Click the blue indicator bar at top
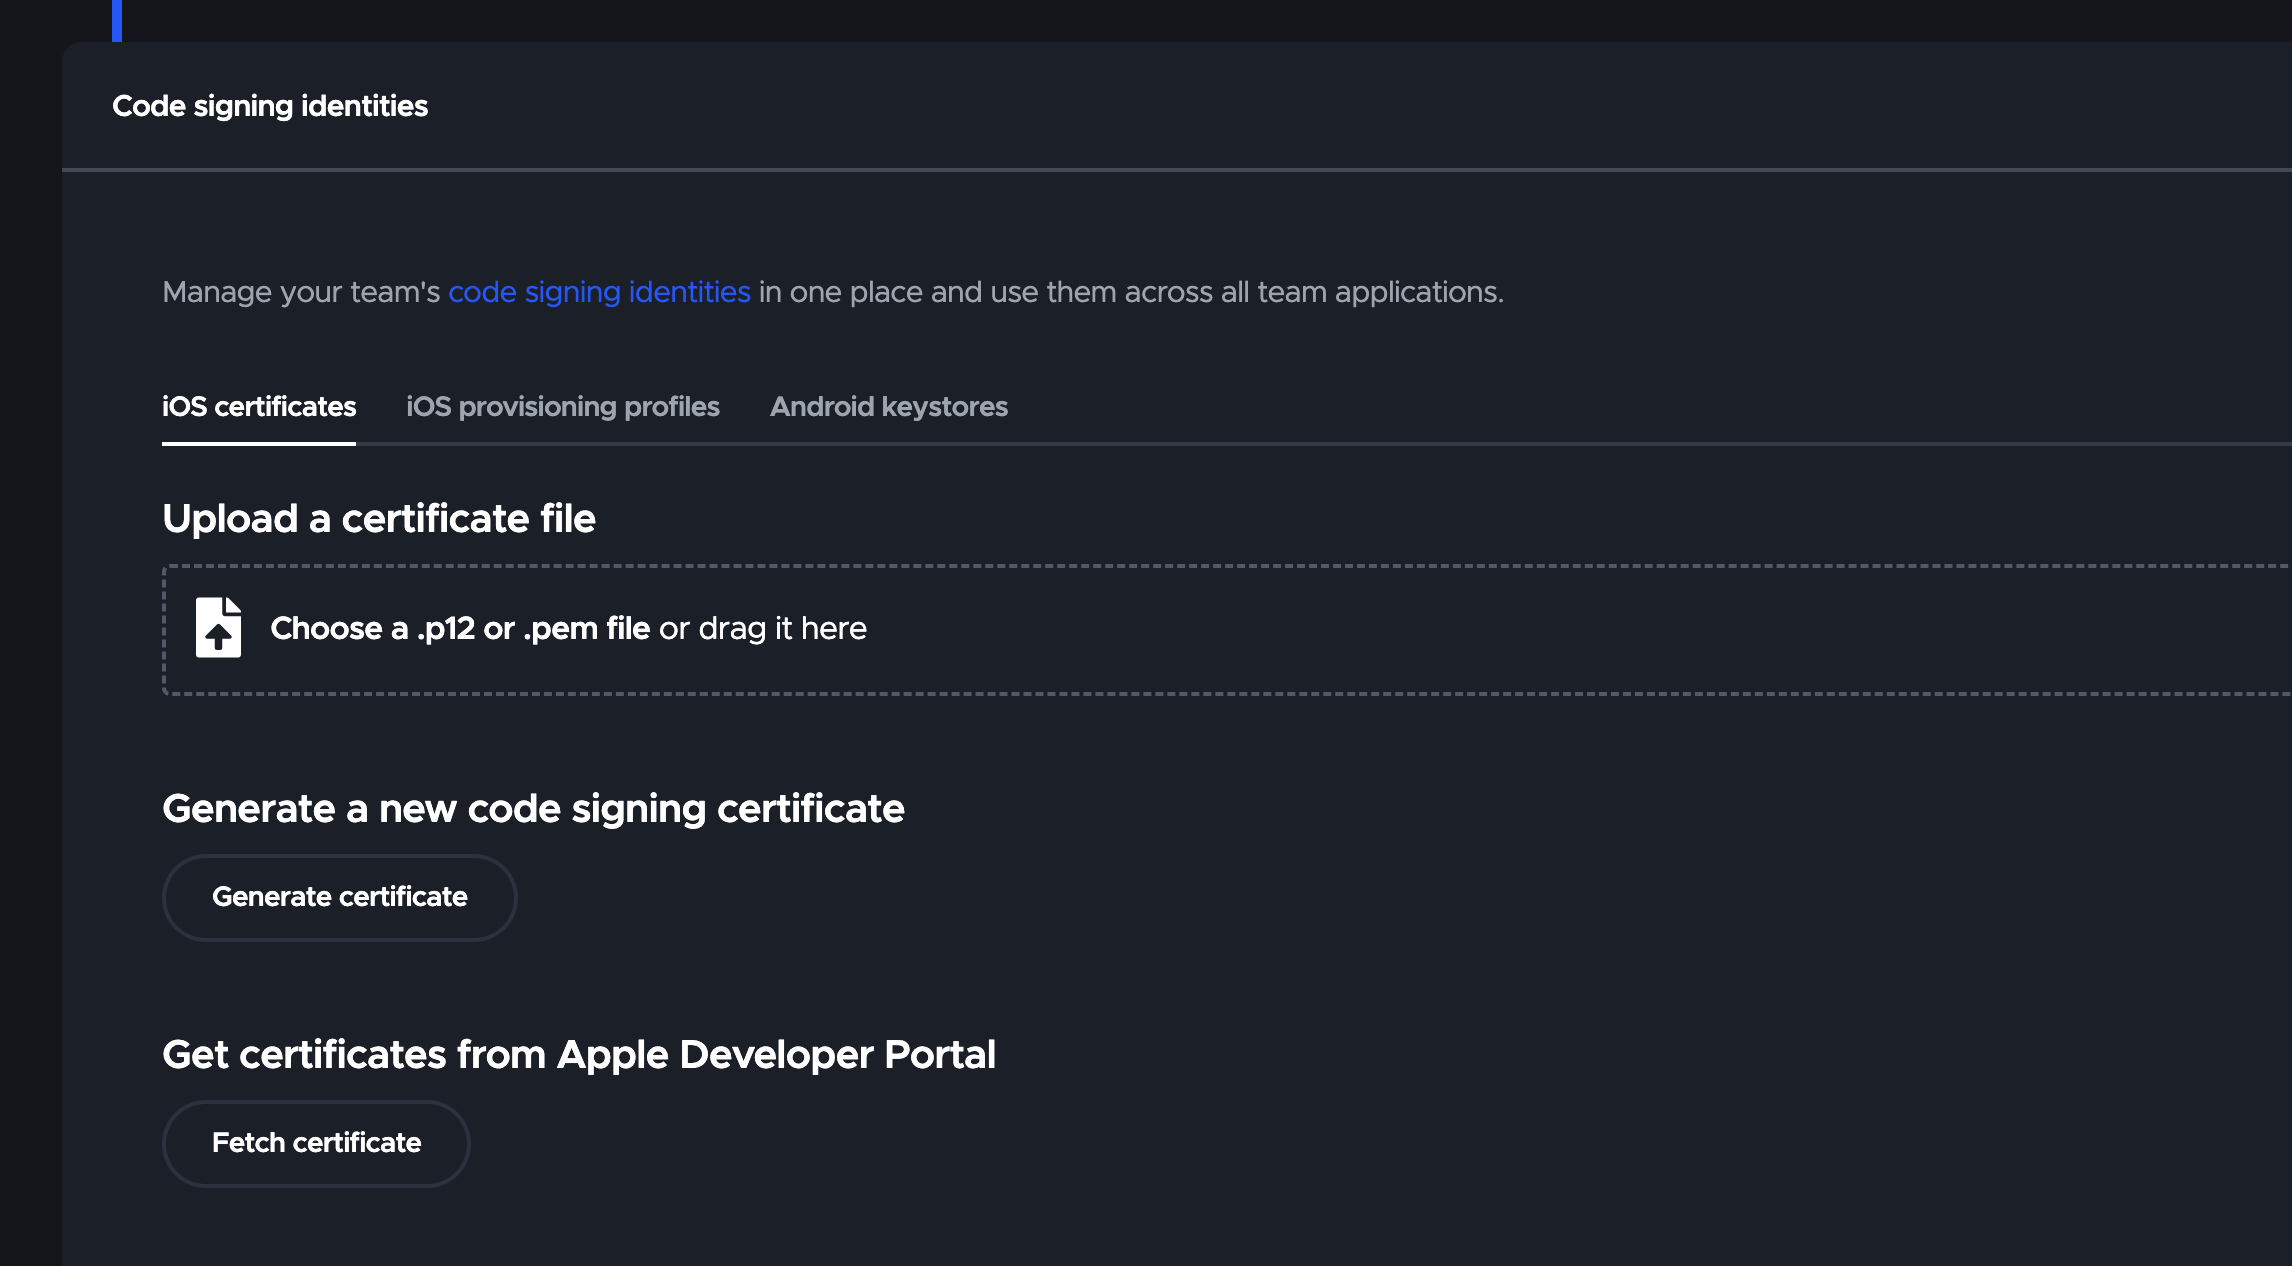 pos(117,20)
